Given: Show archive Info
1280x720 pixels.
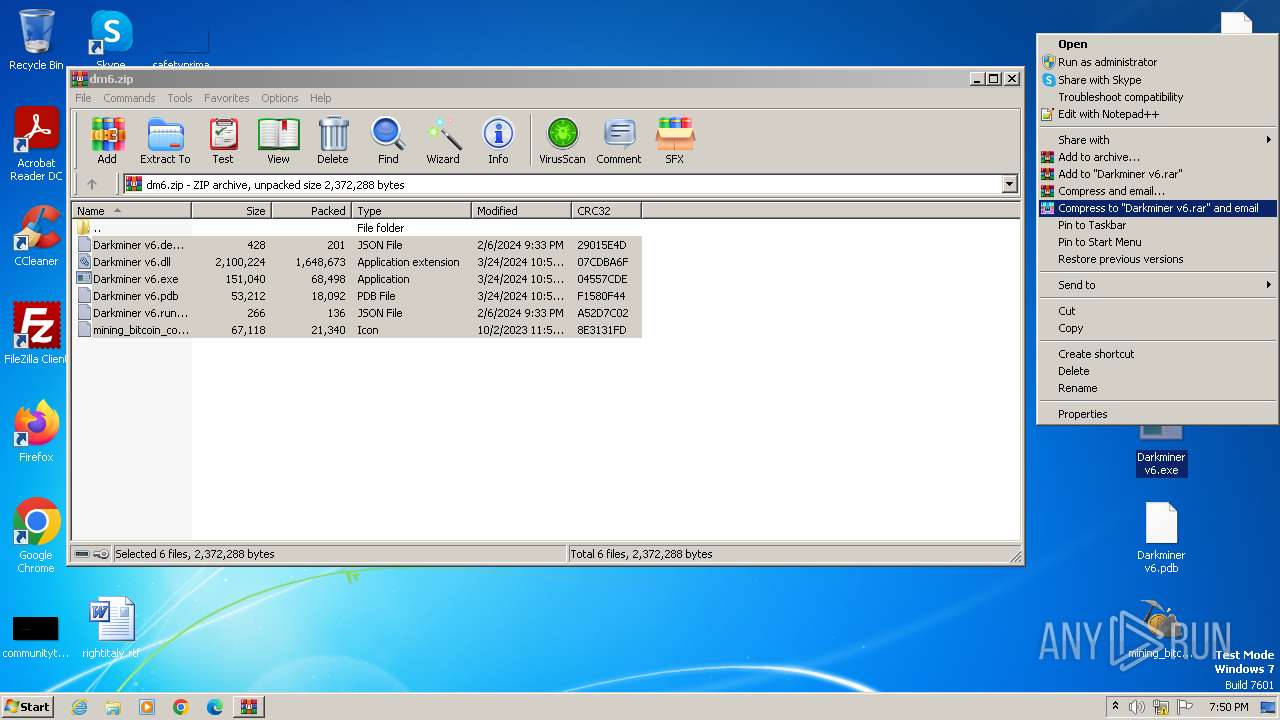Looking at the screenshot, I should tap(498, 140).
